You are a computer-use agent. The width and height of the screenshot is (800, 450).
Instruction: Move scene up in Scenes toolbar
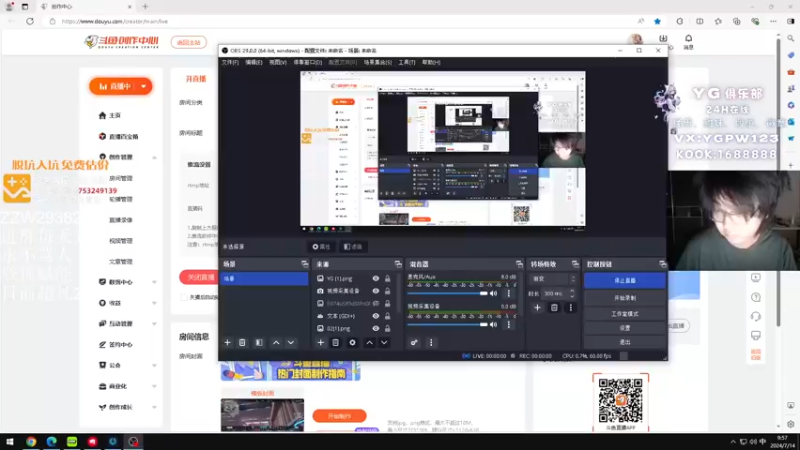pyautogui.click(x=276, y=343)
